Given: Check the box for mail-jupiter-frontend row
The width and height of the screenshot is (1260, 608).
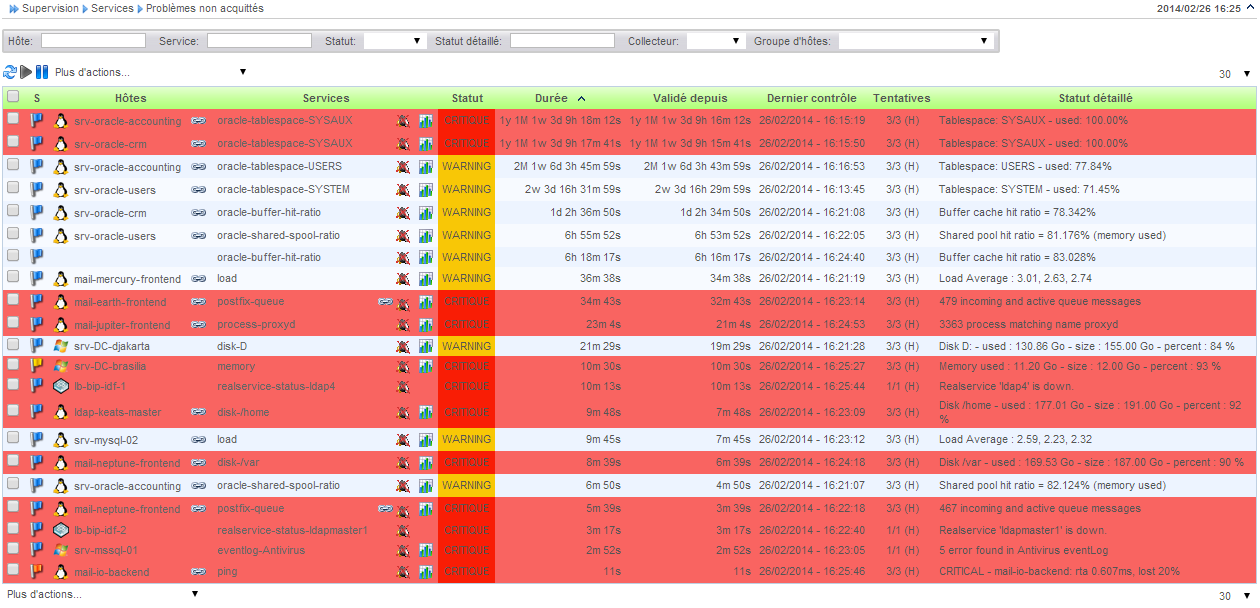Looking at the screenshot, I should (13, 322).
